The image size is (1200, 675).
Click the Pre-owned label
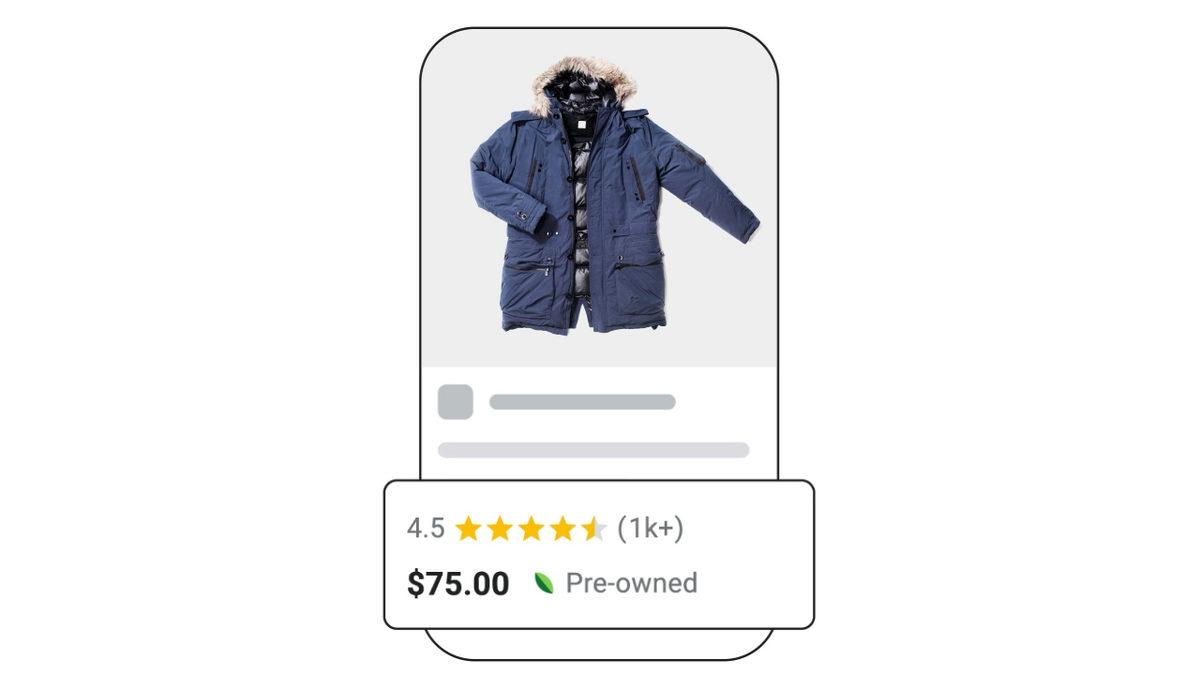632,583
